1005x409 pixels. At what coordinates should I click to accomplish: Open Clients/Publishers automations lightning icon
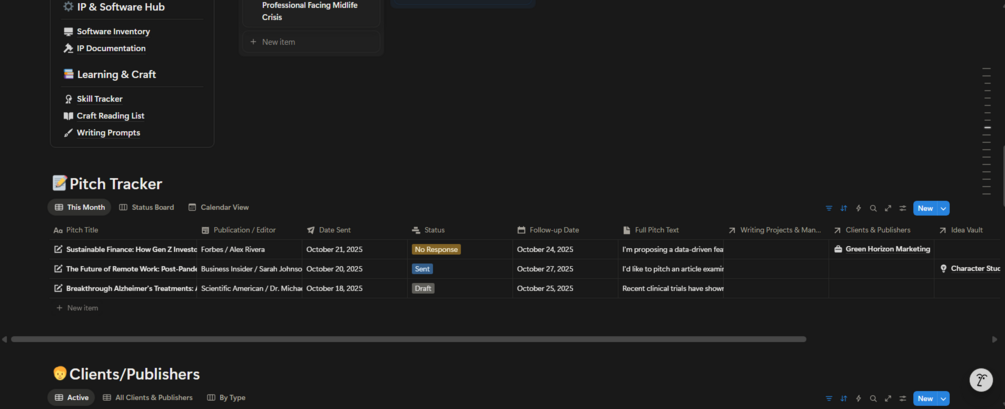(x=858, y=398)
